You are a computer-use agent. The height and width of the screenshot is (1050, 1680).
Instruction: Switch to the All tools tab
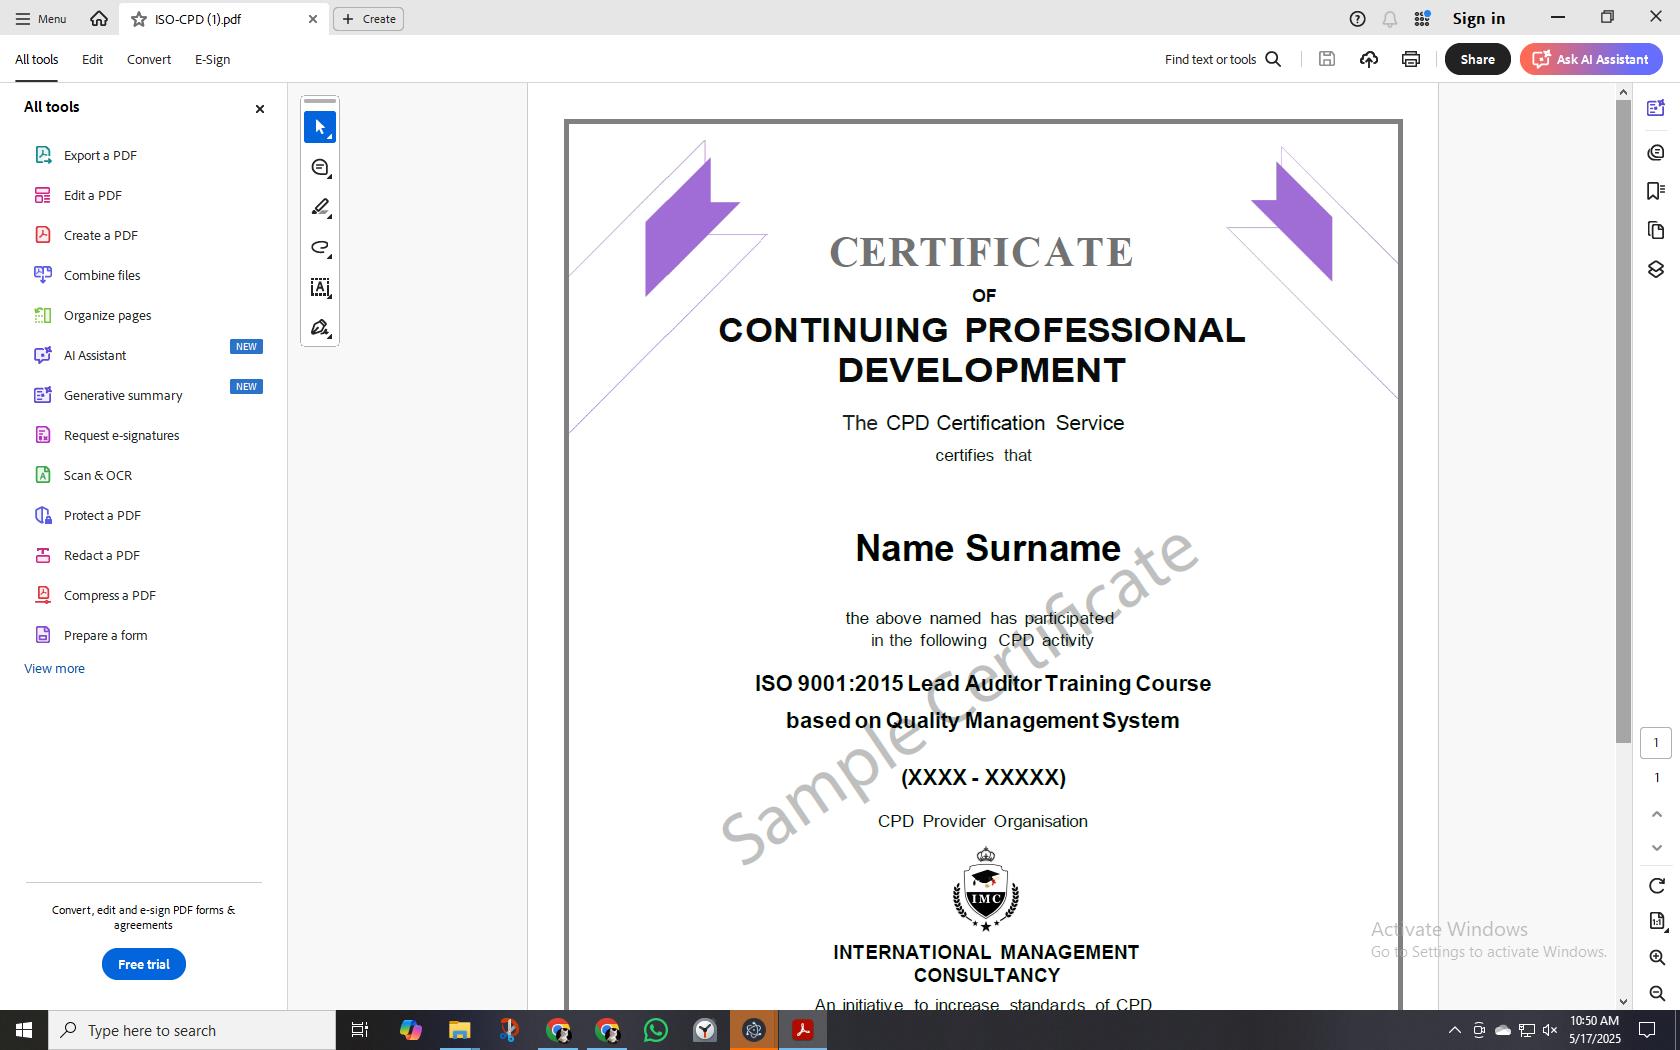[37, 59]
